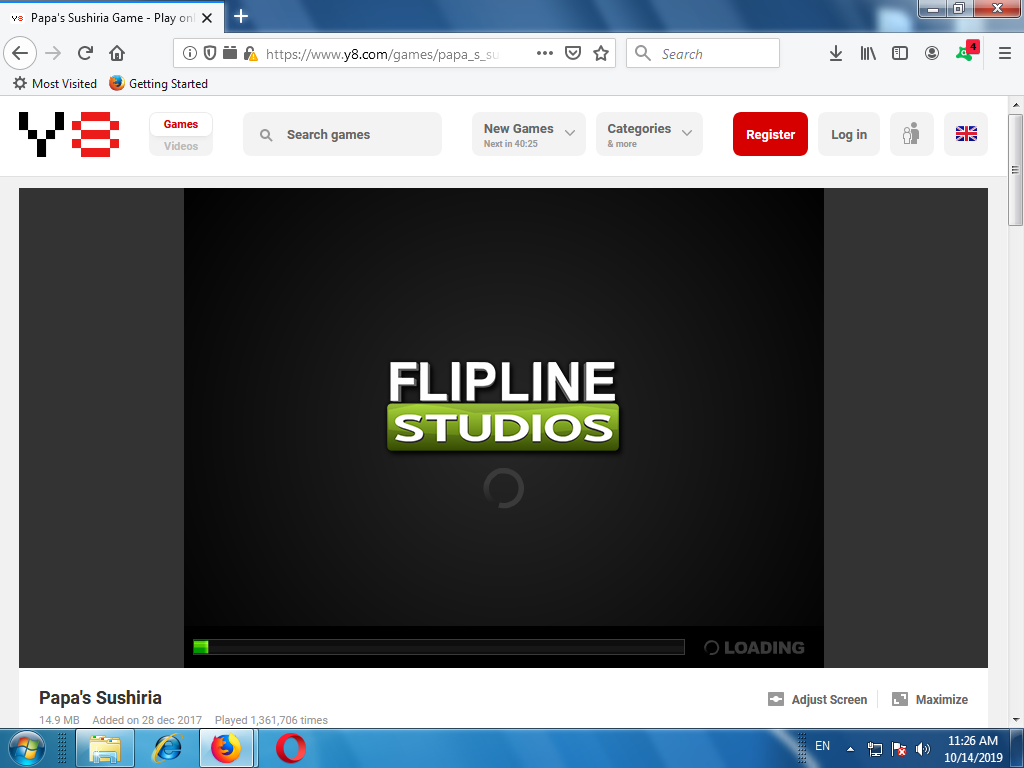Show site information icon in address bar
Image resolution: width=1024 pixels, height=768 pixels.
pyautogui.click(x=189, y=53)
